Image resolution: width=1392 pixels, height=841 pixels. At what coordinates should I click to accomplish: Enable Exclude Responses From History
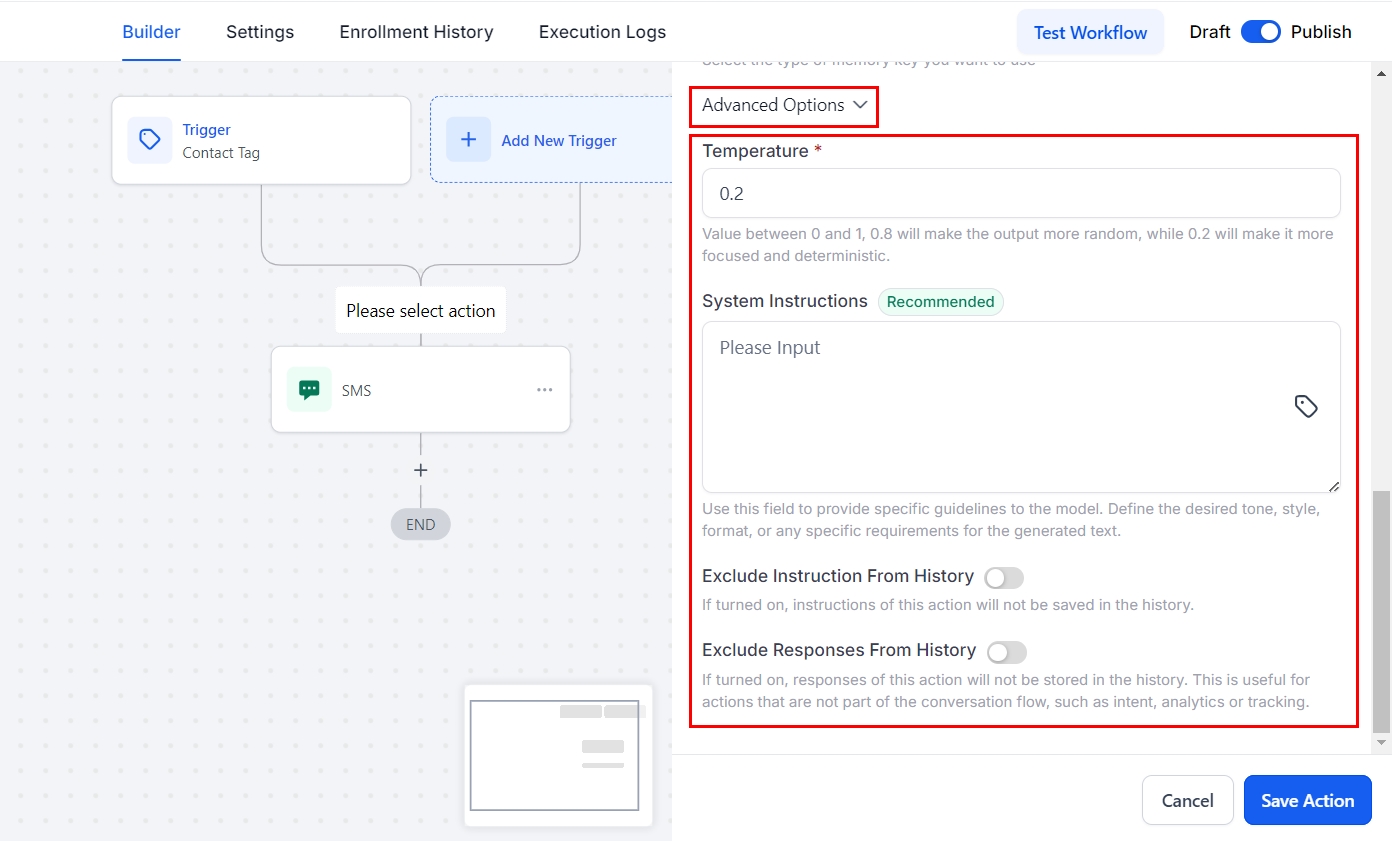tap(1006, 652)
